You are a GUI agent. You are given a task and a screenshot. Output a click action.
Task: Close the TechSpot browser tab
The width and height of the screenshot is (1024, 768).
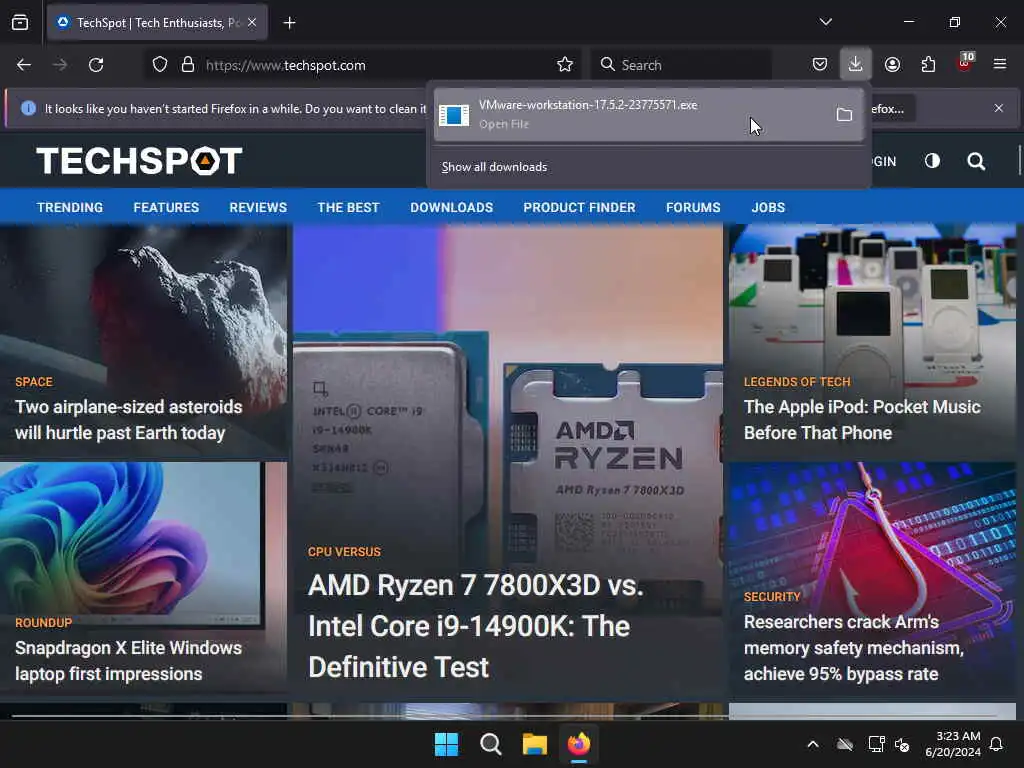[x=252, y=23]
